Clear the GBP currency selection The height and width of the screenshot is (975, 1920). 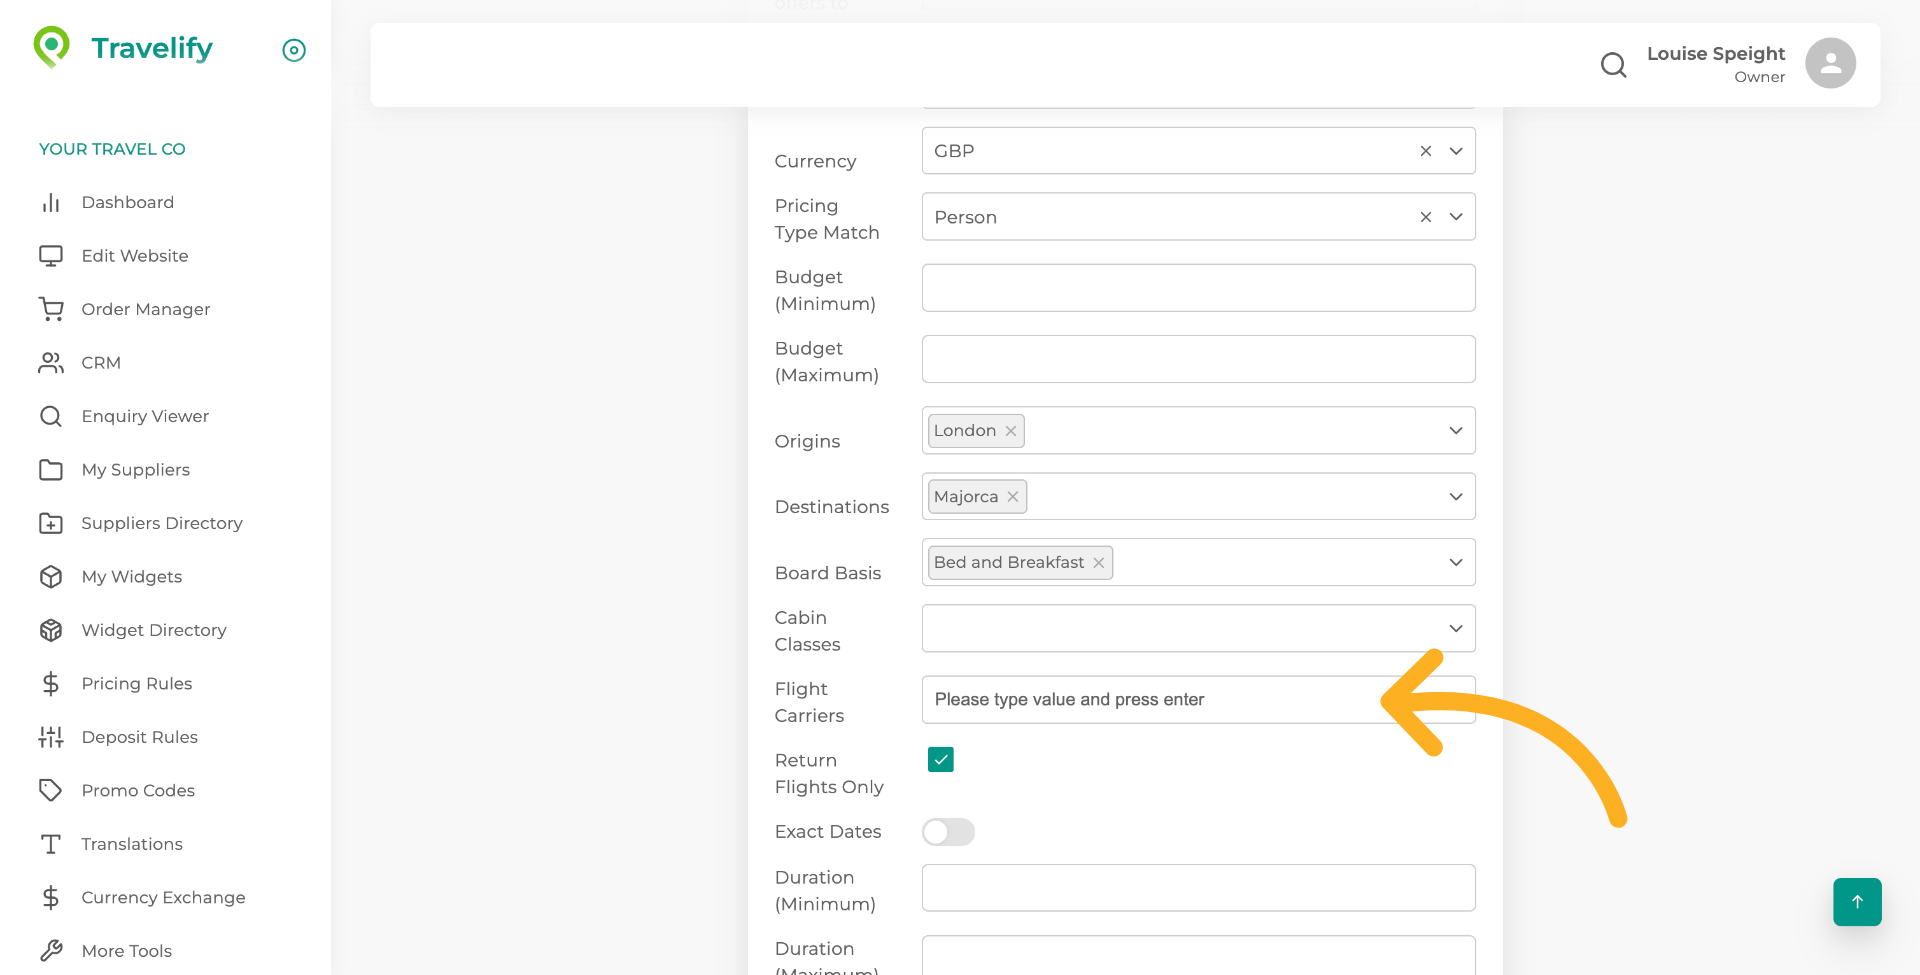(x=1426, y=151)
